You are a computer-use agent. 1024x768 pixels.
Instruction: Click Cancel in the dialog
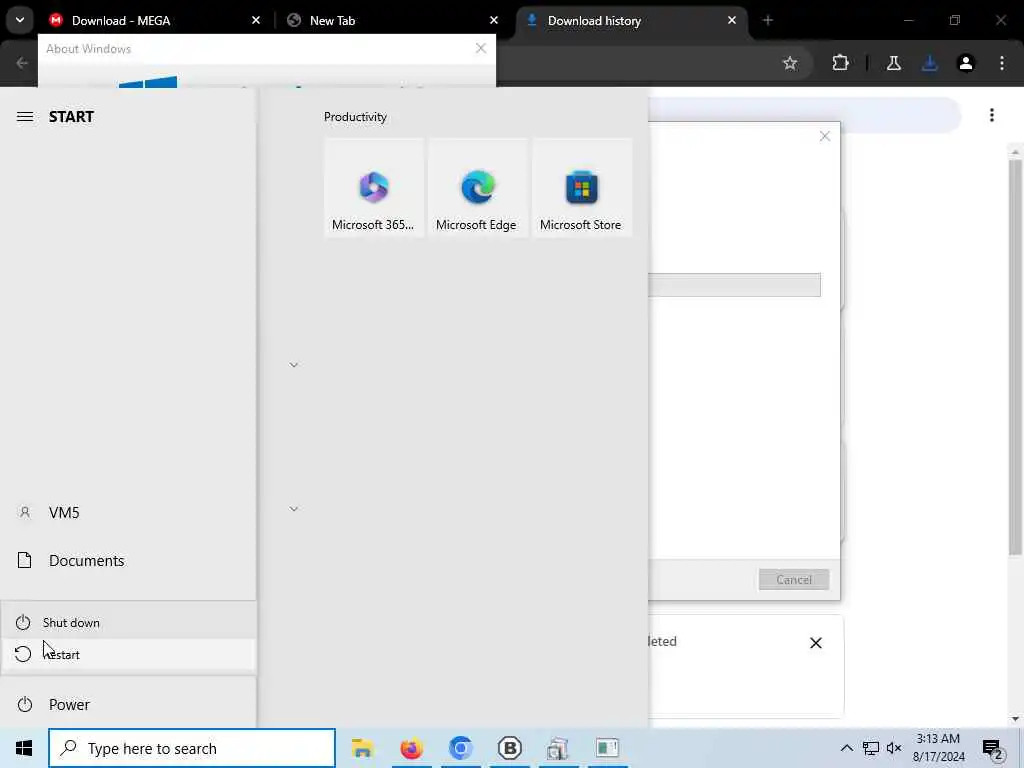tap(794, 579)
